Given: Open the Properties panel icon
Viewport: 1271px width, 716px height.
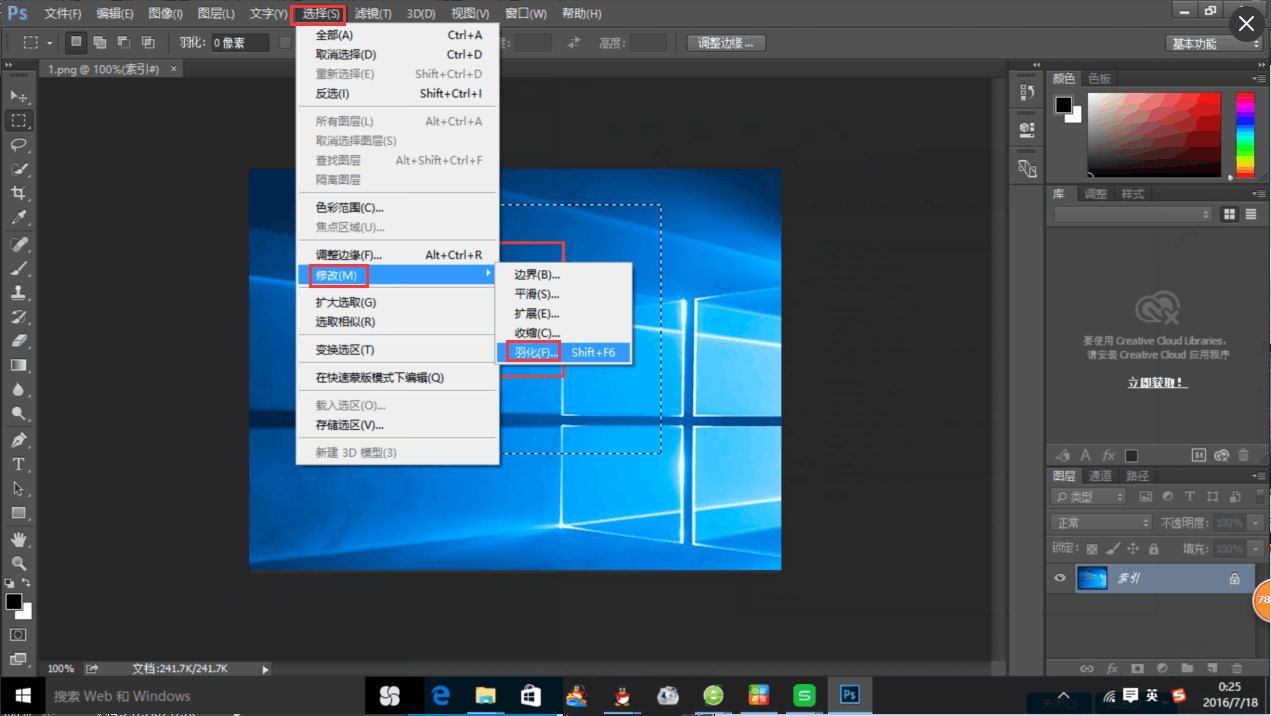Looking at the screenshot, I should coord(1026,130).
